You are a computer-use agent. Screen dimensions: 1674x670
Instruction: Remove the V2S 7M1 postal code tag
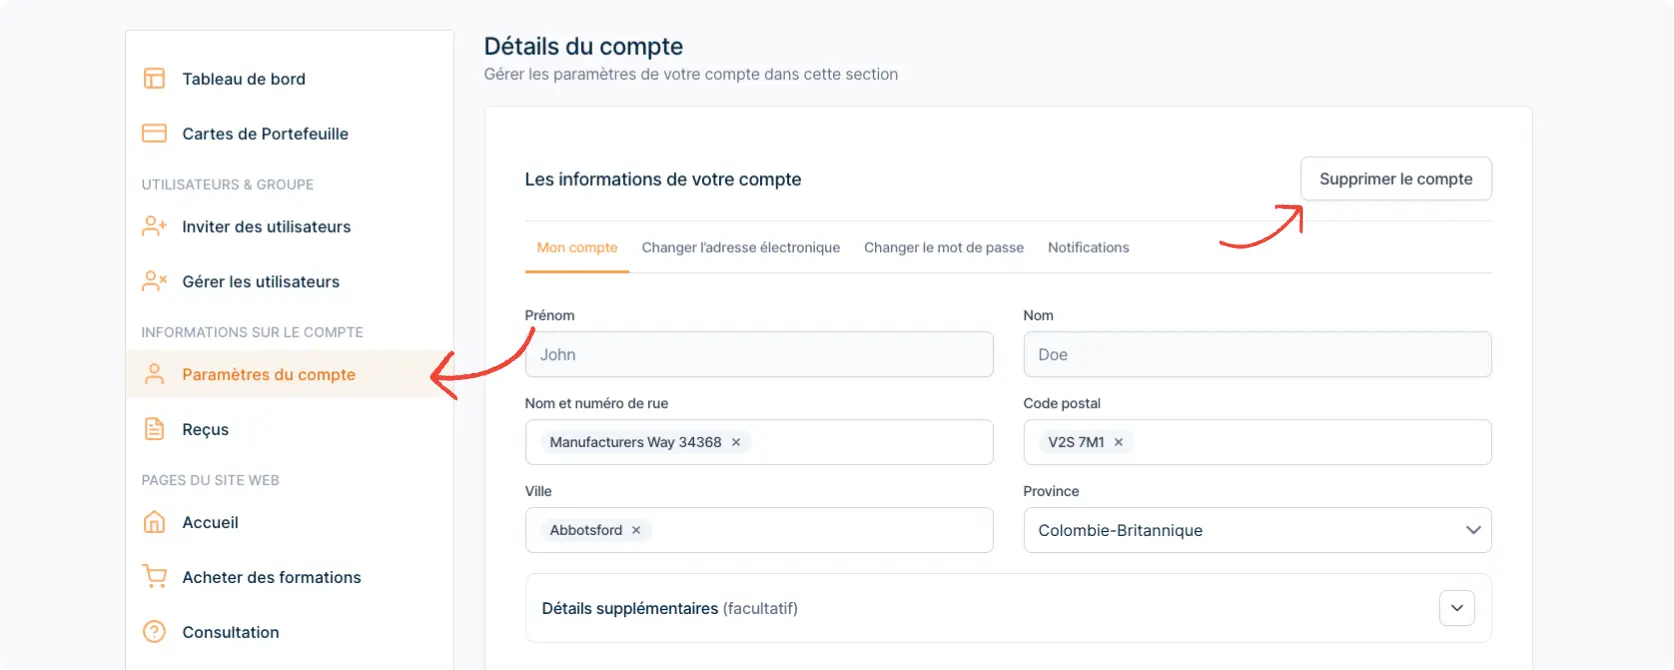(1119, 442)
